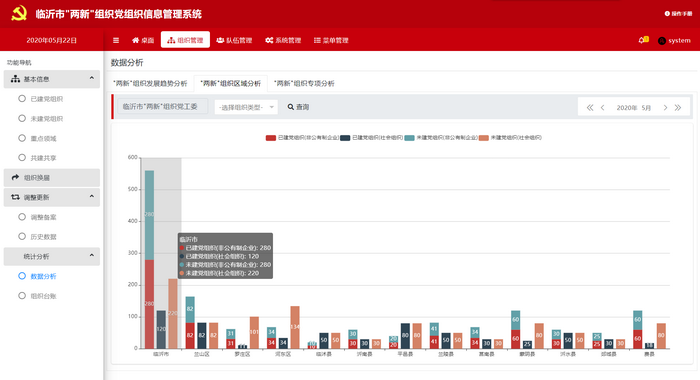The width and height of the screenshot is (700, 380).
Task: Click the 蒙阴县 axis label
Action: pos(527,354)
